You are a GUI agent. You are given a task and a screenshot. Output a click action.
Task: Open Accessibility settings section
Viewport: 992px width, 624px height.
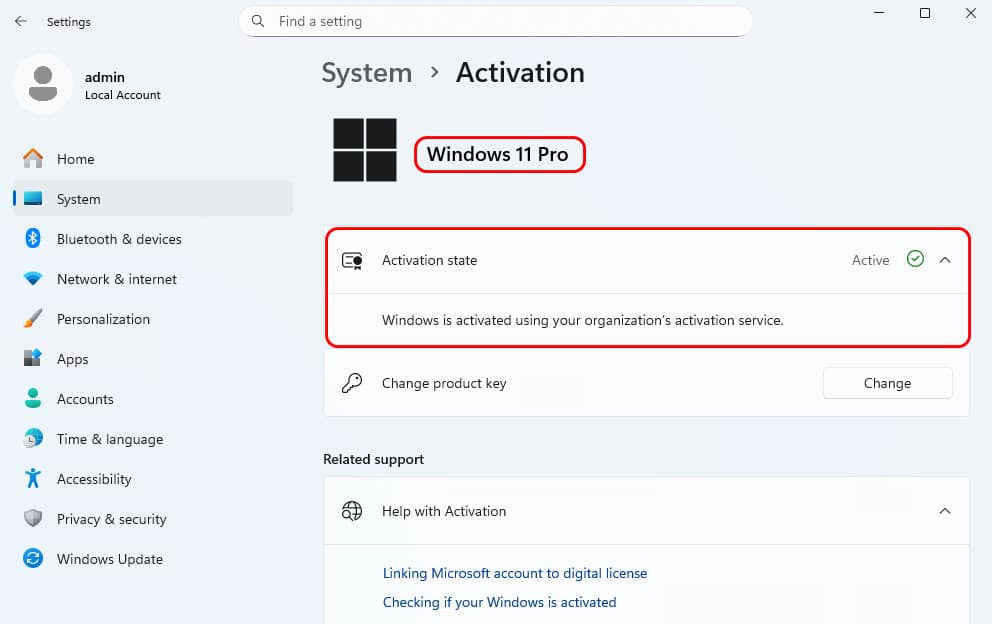coord(152,479)
